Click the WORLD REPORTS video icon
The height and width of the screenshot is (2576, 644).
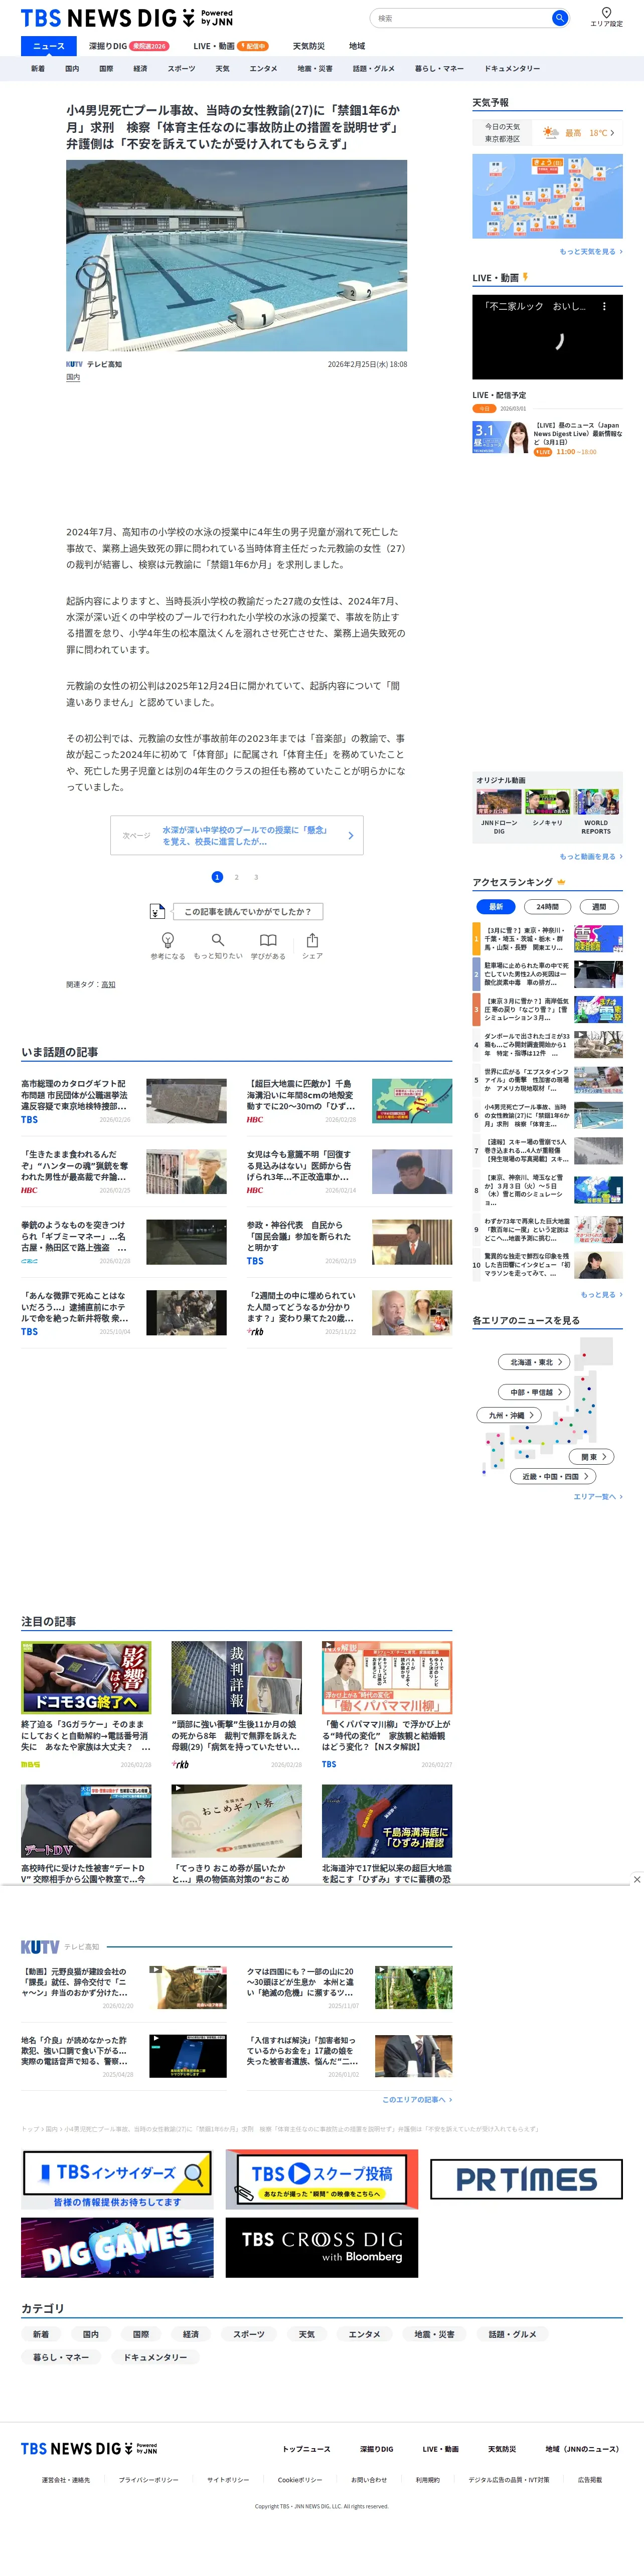coord(596,802)
